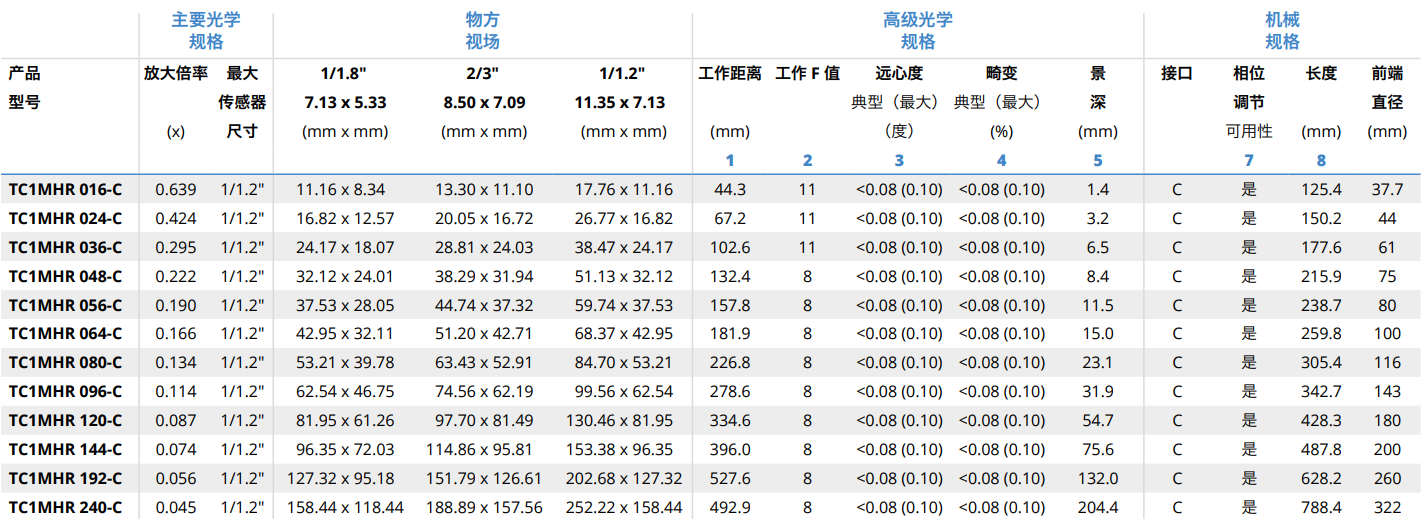Image resolution: width=1422 pixels, height=519 pixels.
Task: Click footnote number 2 under 工作 F 值
Action: coord(807,160)
